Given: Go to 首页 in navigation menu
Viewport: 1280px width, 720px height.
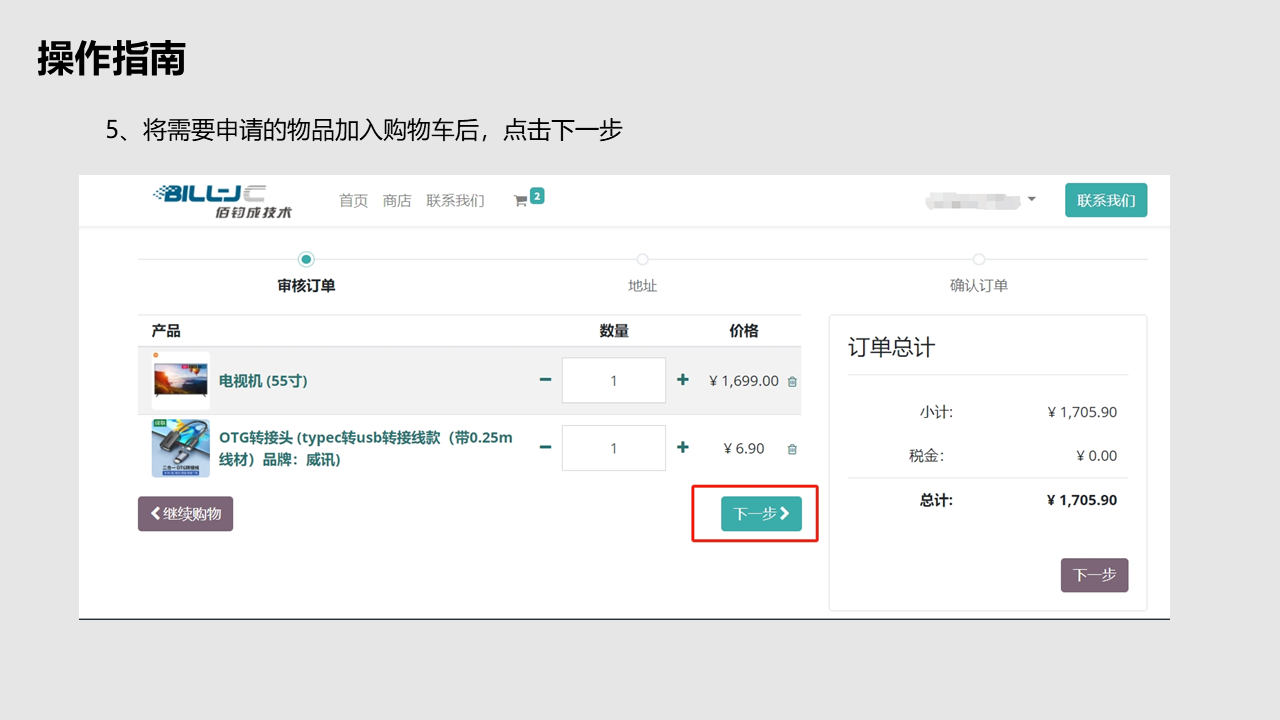Looking at the screenshot, I should [353, 200].
